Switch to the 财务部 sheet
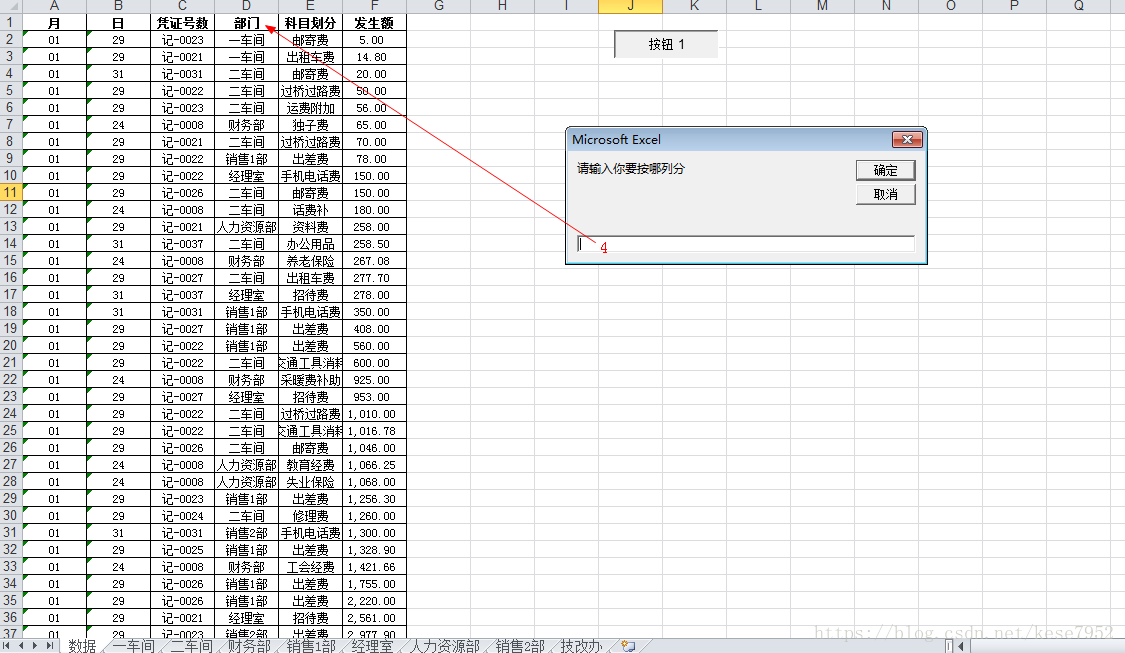 click(246, 646)
